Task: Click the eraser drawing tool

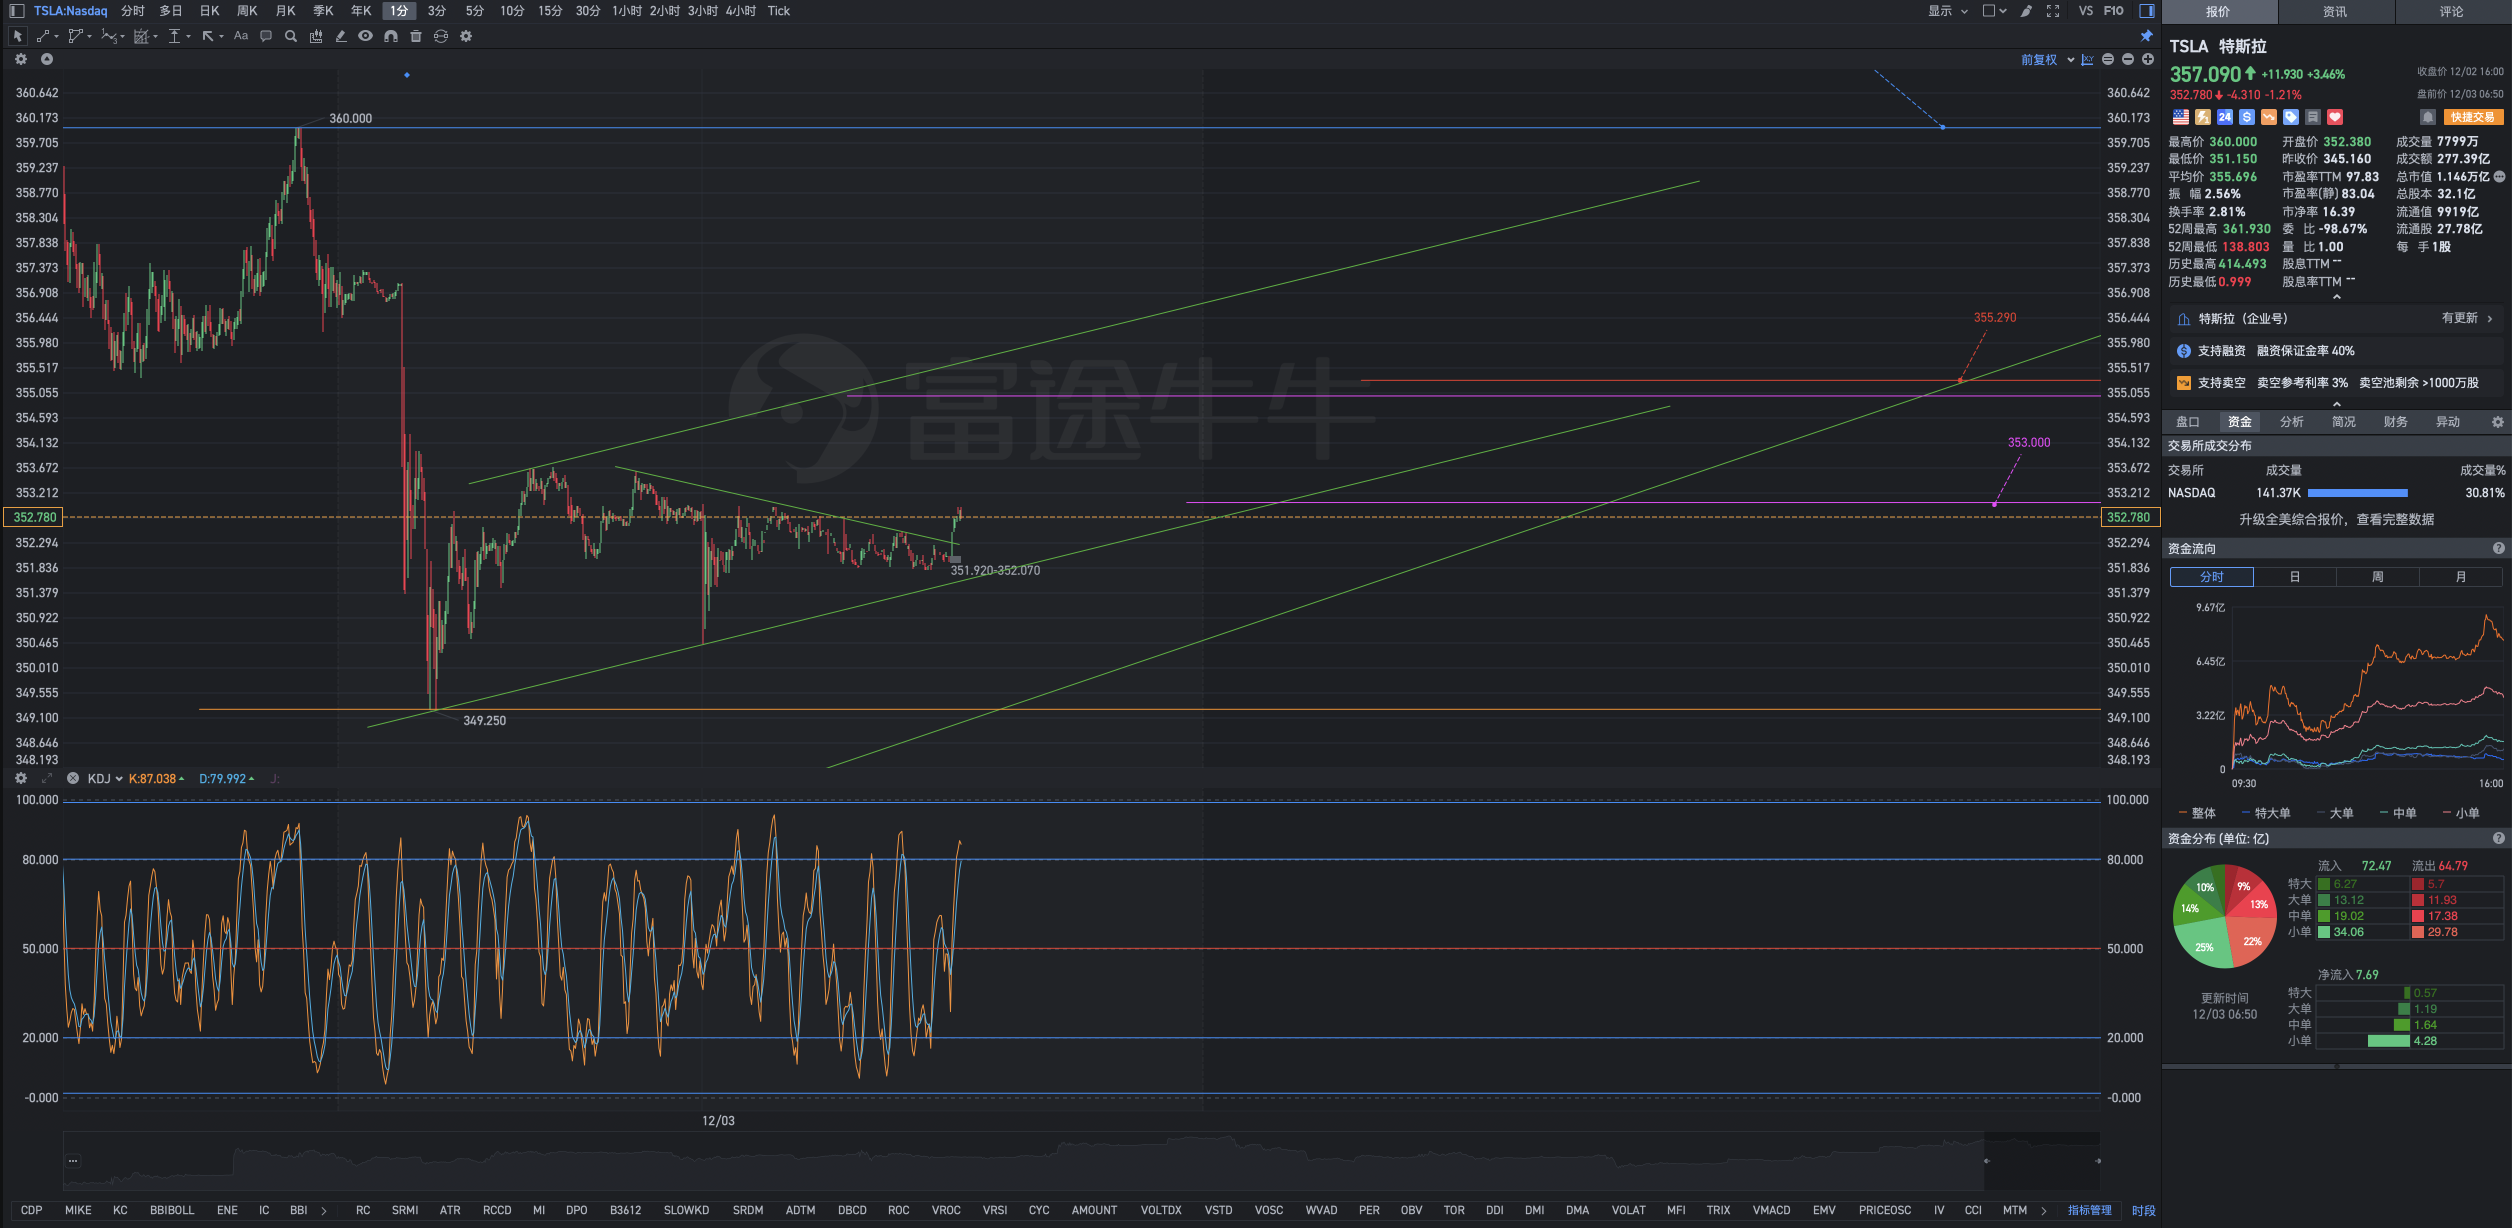Action: (x=341, y=36)
